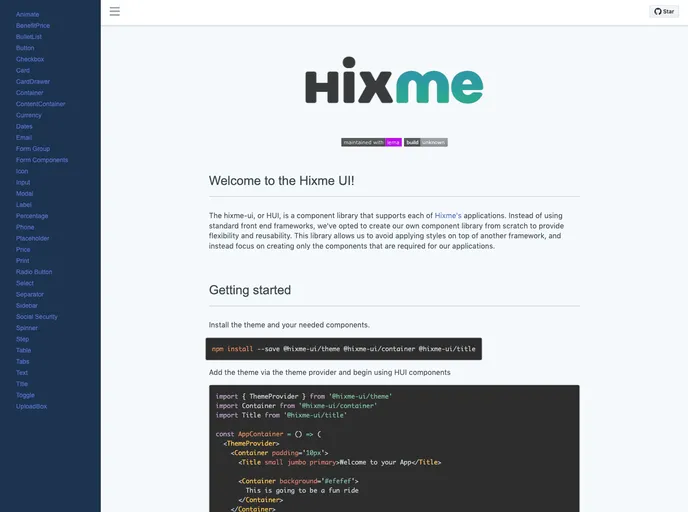Navigate to Separator component

click(x=30, y=294)
